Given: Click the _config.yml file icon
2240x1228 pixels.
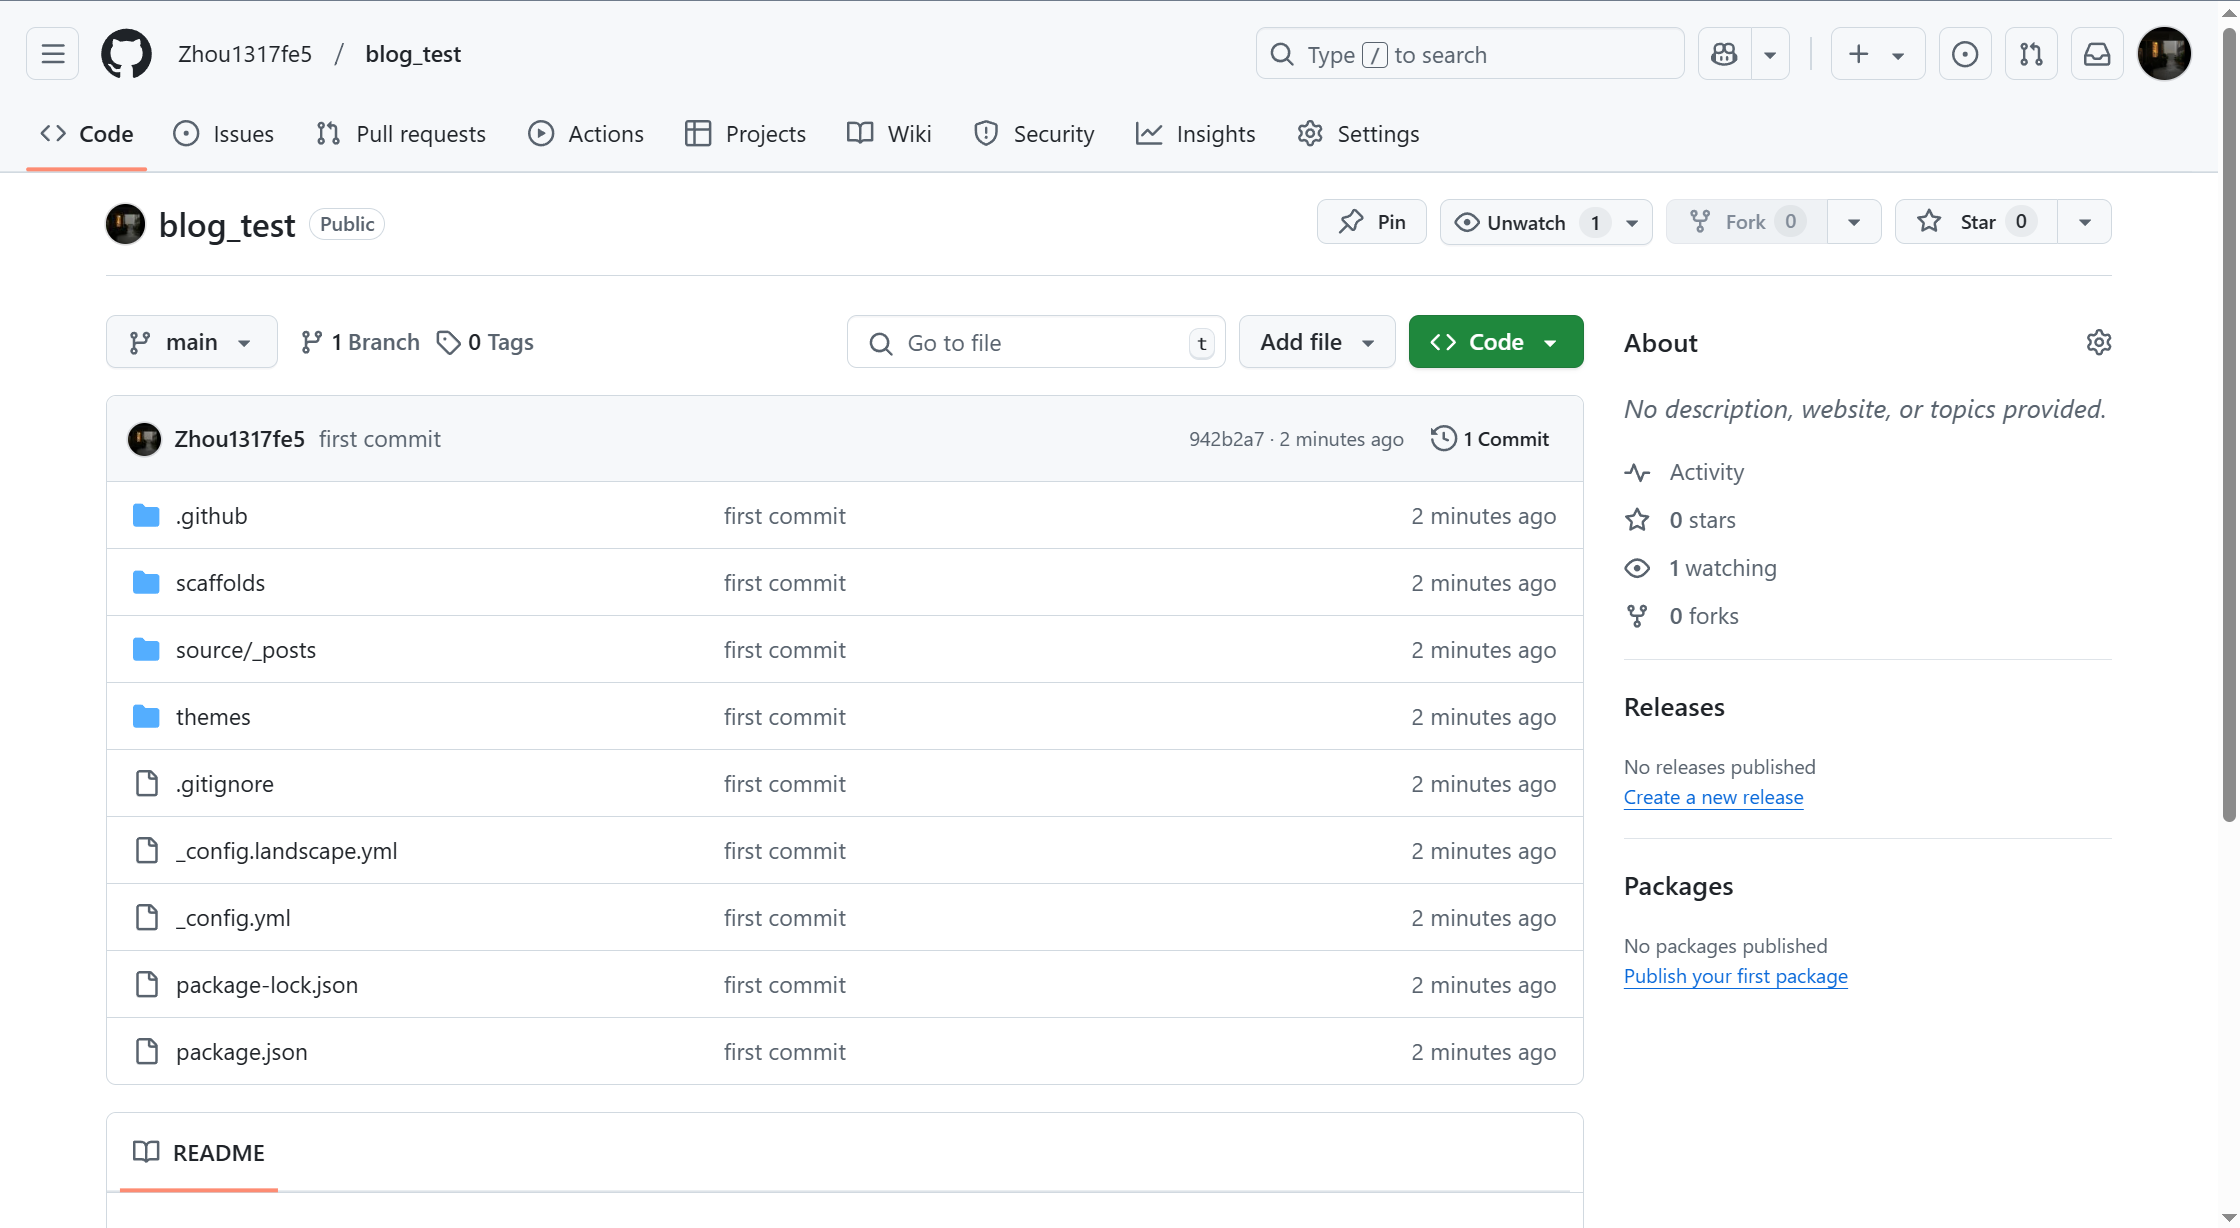Looking at the screenshot, I should pos(147,918).
